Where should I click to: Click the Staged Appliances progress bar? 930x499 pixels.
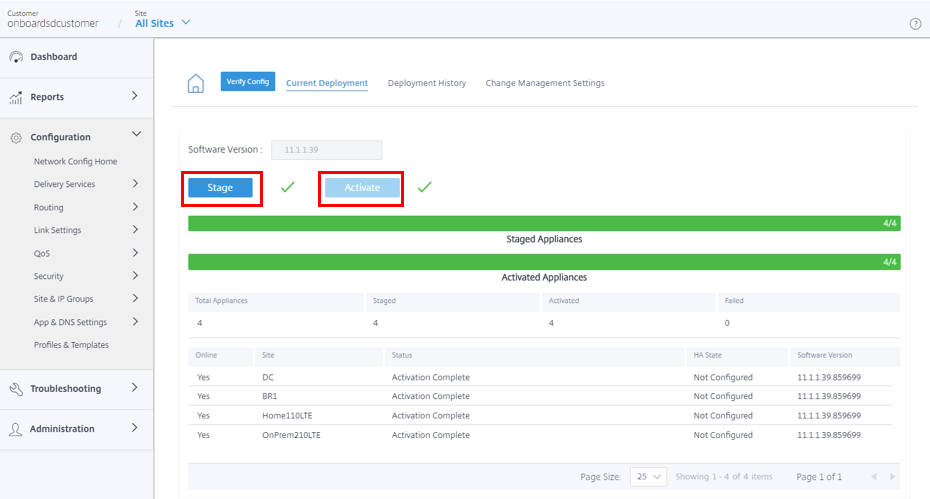click(x=544, y=223)
